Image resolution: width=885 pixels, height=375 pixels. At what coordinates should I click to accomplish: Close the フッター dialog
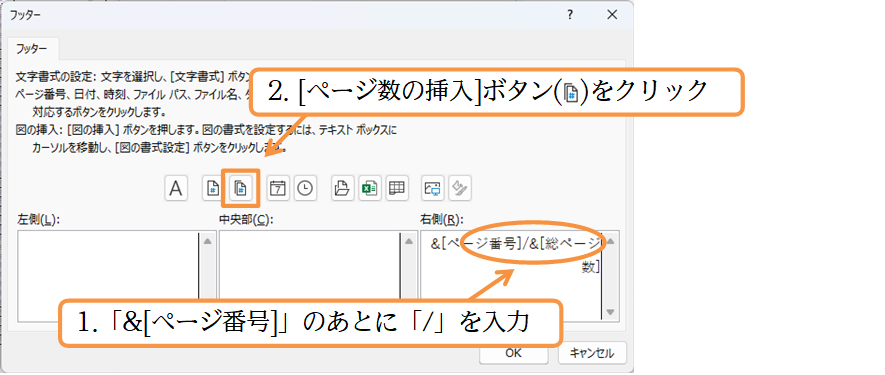pos(612,15)
